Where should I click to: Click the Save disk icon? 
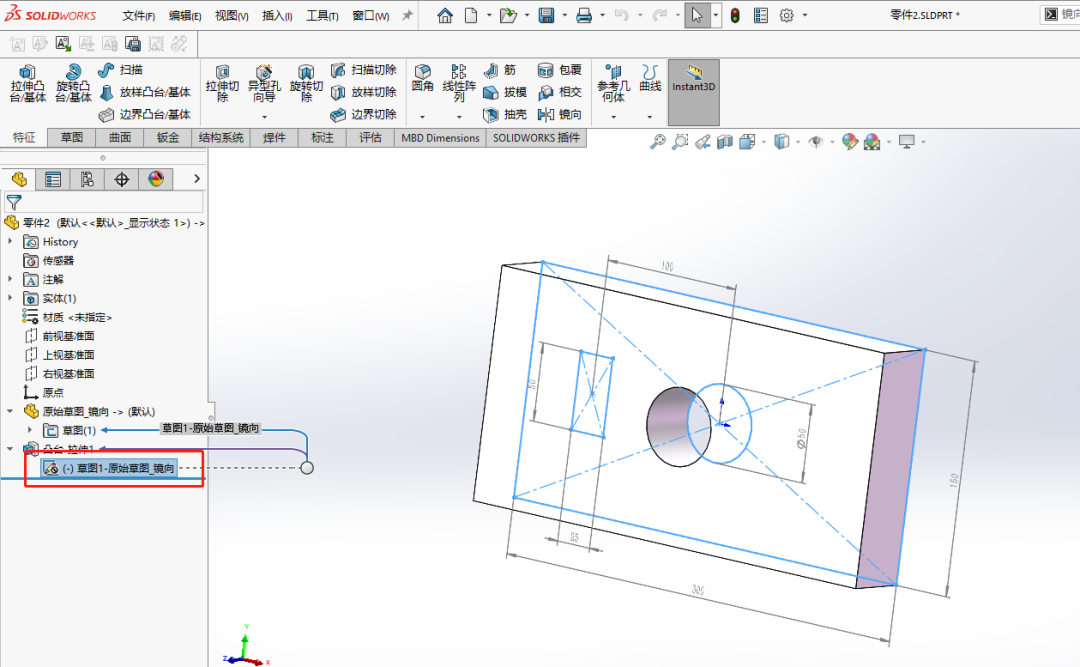(546, 15)
